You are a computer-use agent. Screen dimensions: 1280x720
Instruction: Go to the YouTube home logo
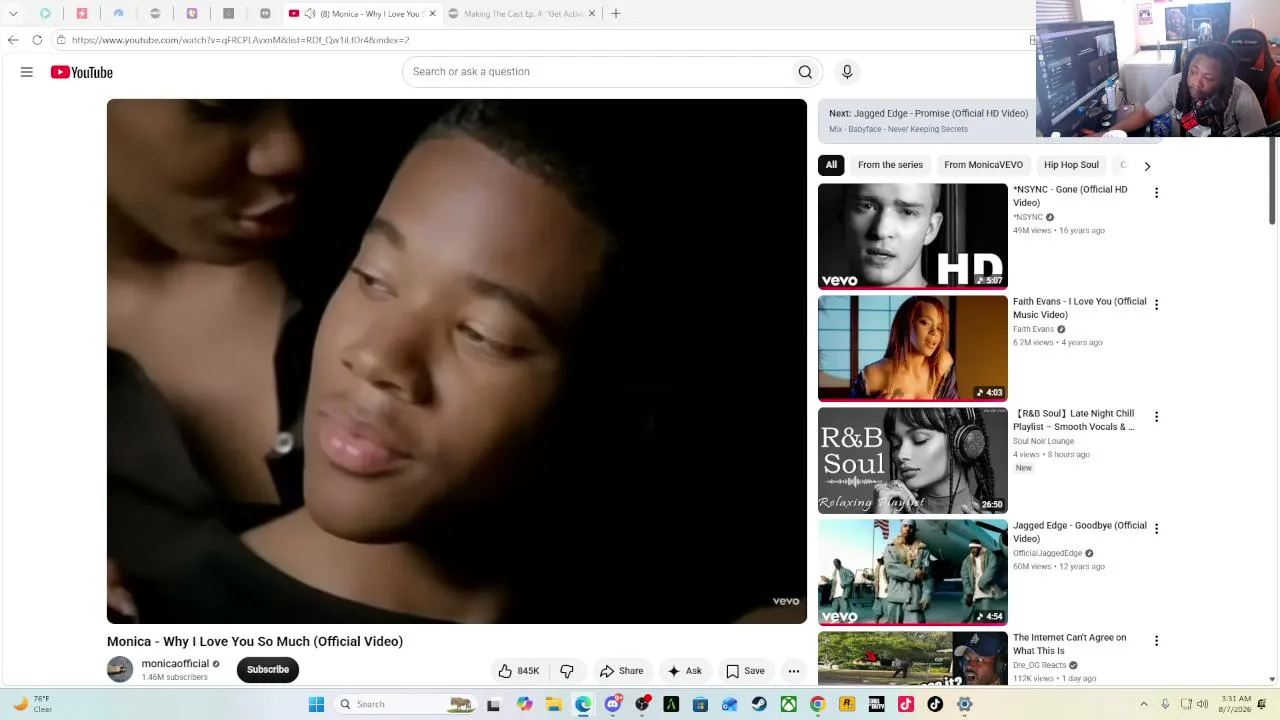click(x=82, y=72)
